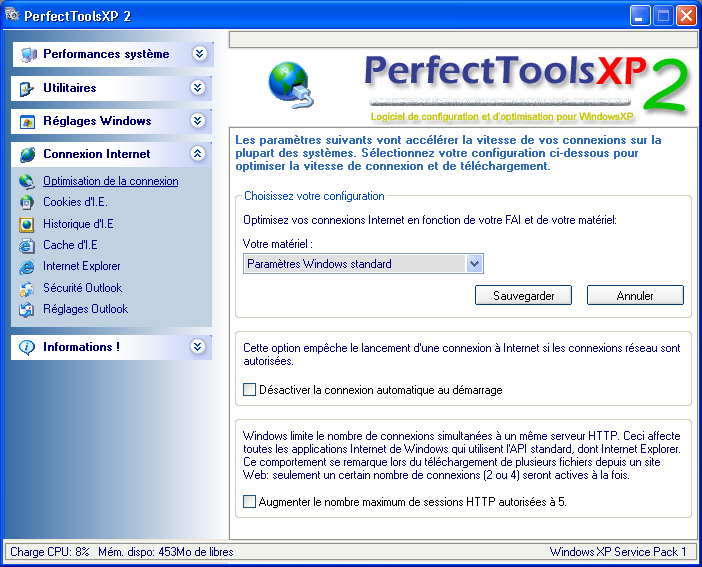Viewport: 702px width, 567px height.
Task: Open the Sécurité Outlook link
Action: coord(82,288)
